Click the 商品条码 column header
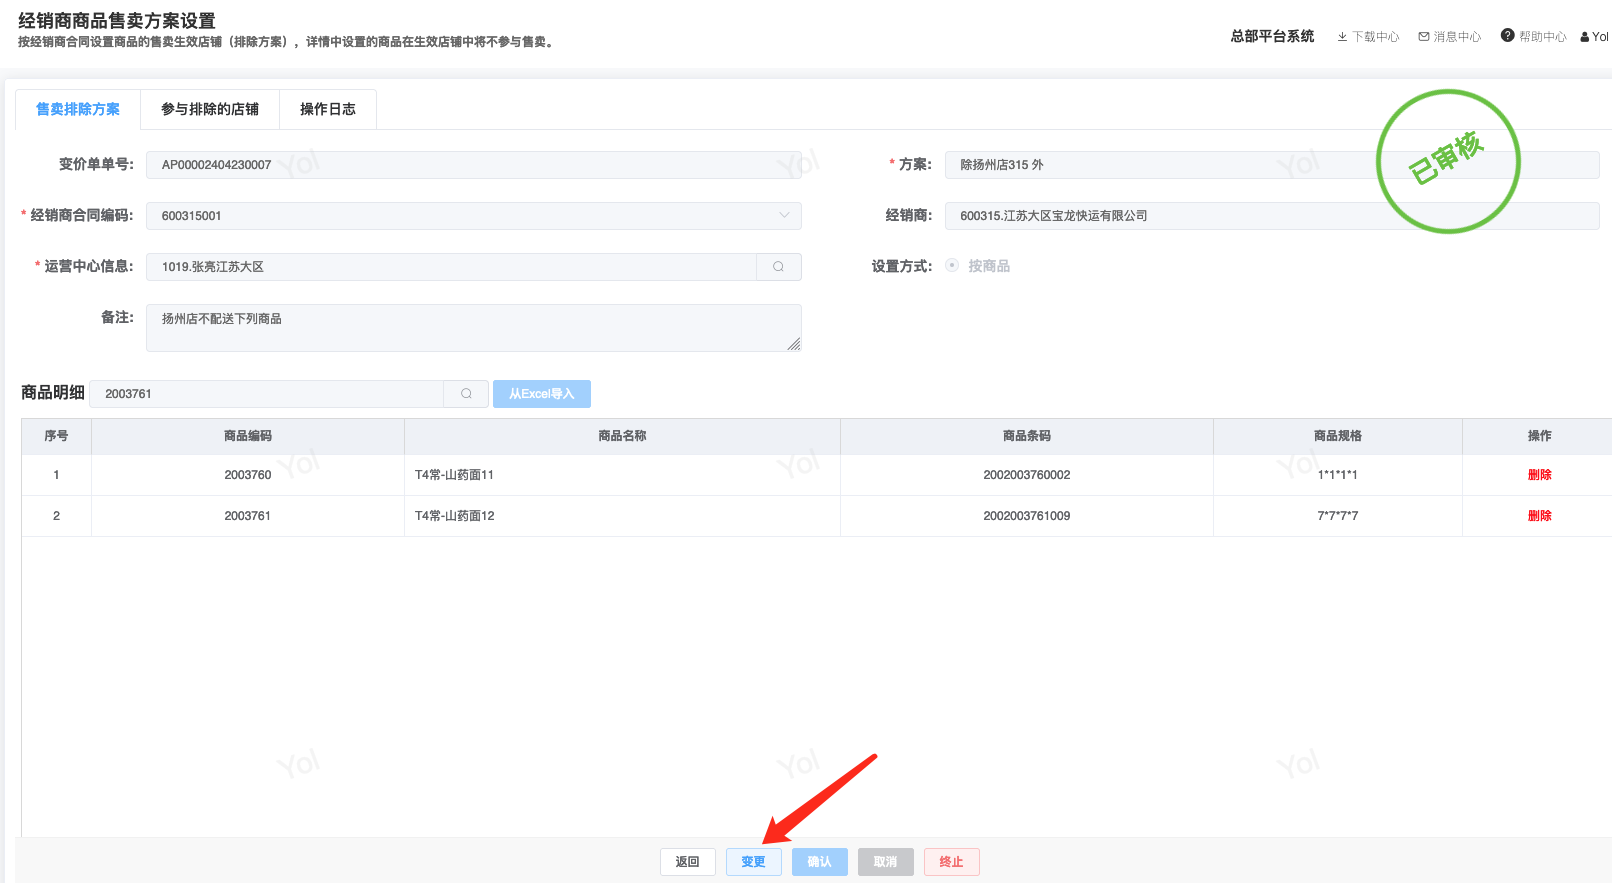Image resolution: width=1612 pixels, height=883 pixels. tap(1027, 436)
